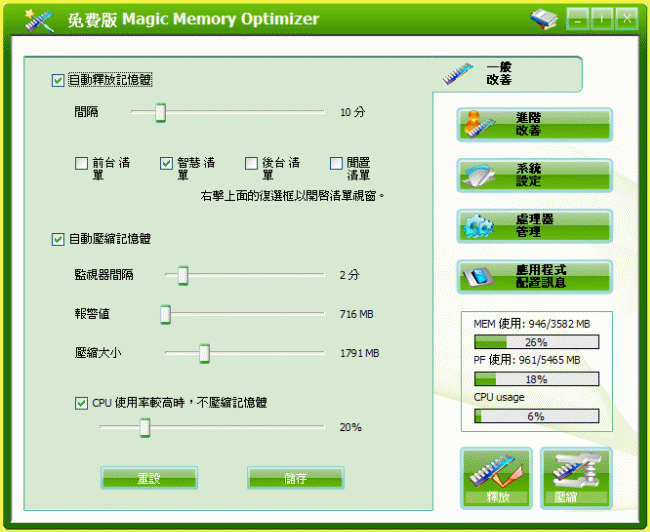Click the magic wand app icon in title bar
Viewport: 650px width, 532px height.
(x=38, y=18)
